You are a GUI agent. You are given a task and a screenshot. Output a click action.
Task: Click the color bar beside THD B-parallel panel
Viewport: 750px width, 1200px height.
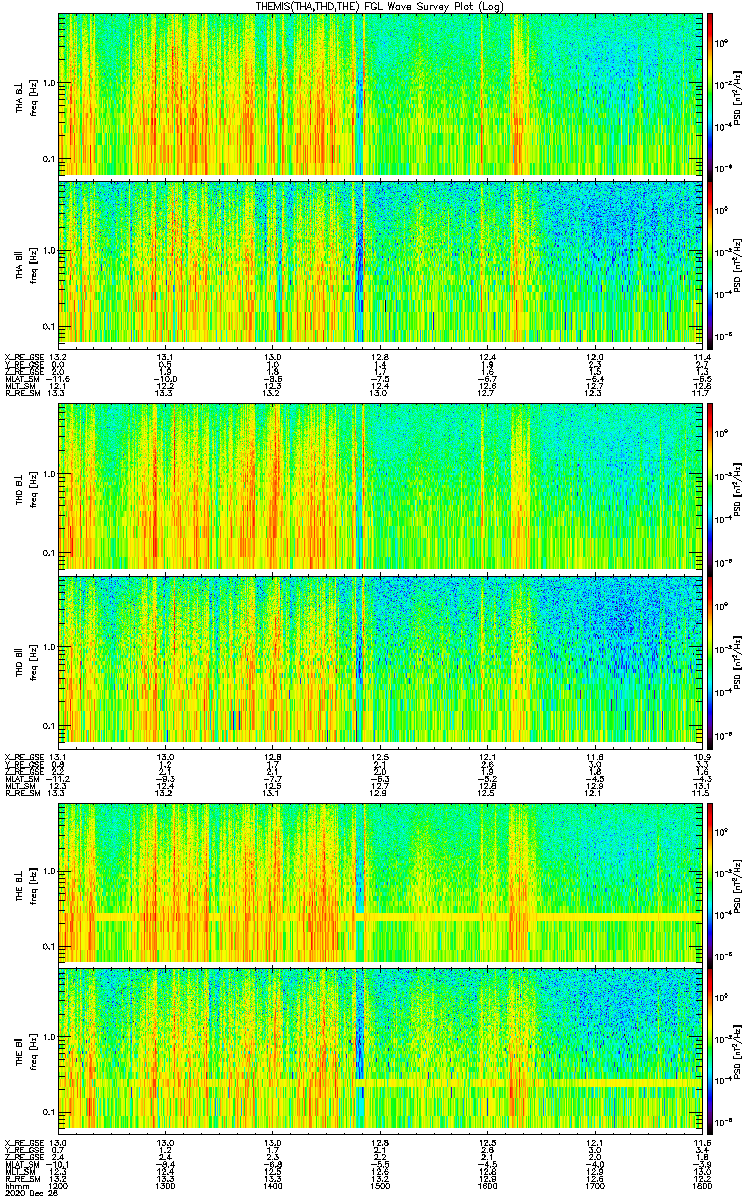(x=711, y=659)
